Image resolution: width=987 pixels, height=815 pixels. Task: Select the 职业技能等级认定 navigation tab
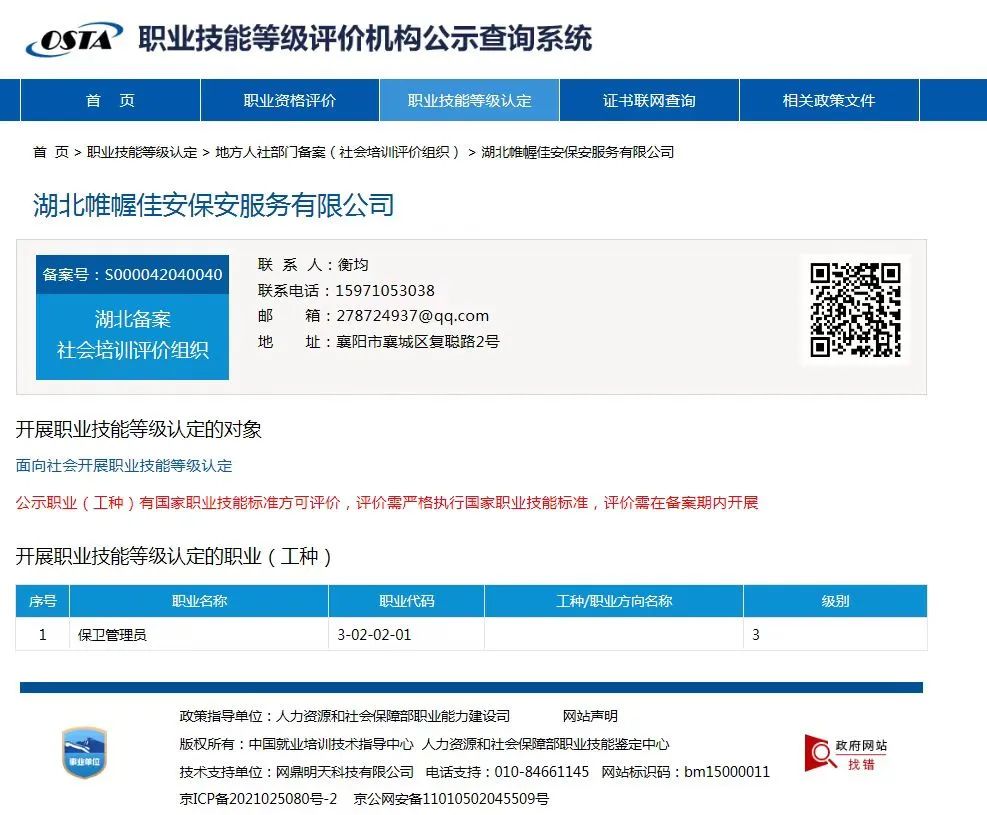(469, 100)
